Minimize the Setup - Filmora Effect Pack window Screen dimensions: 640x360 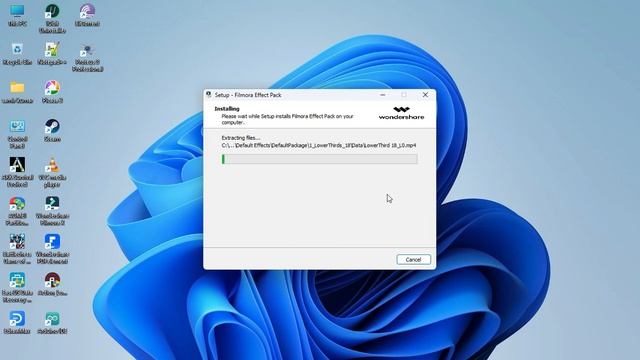coord(382,95)
